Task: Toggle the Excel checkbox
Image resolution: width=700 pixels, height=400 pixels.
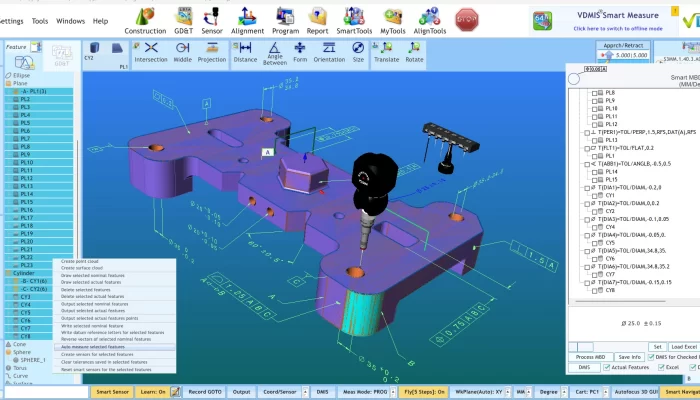Action: click(662, 367)
